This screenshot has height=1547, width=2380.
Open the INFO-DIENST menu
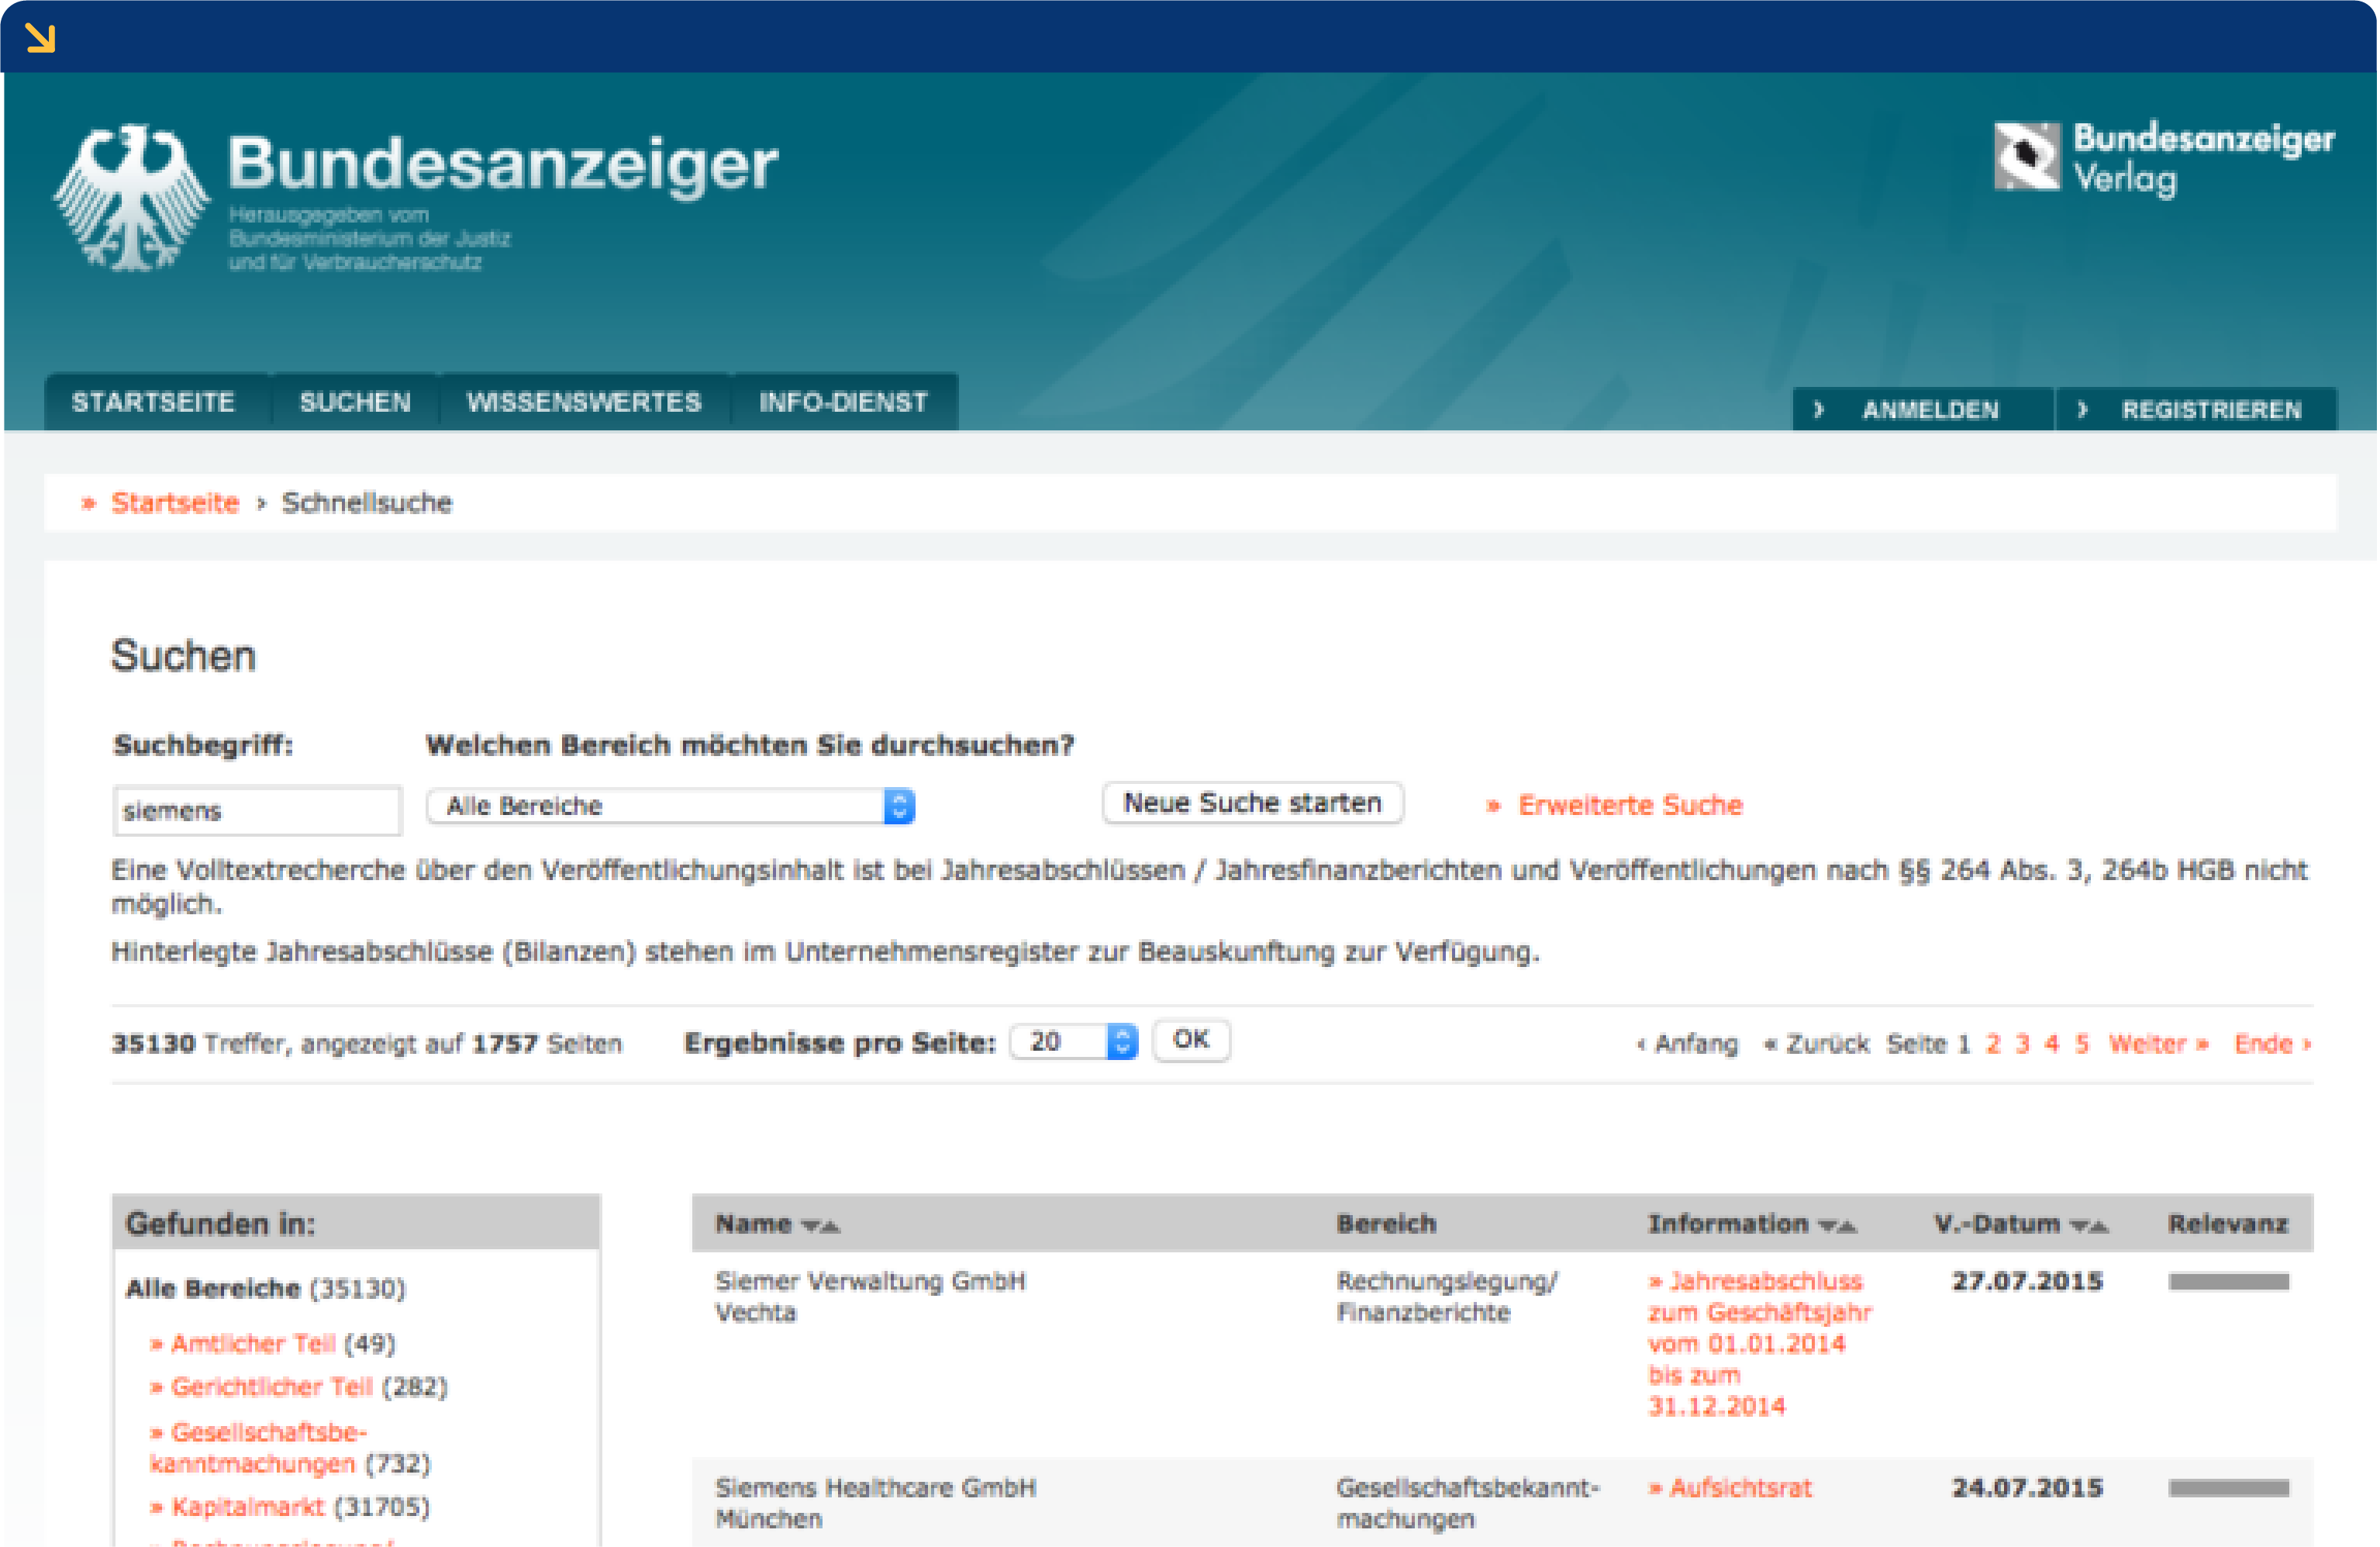[x=844, y=402]
